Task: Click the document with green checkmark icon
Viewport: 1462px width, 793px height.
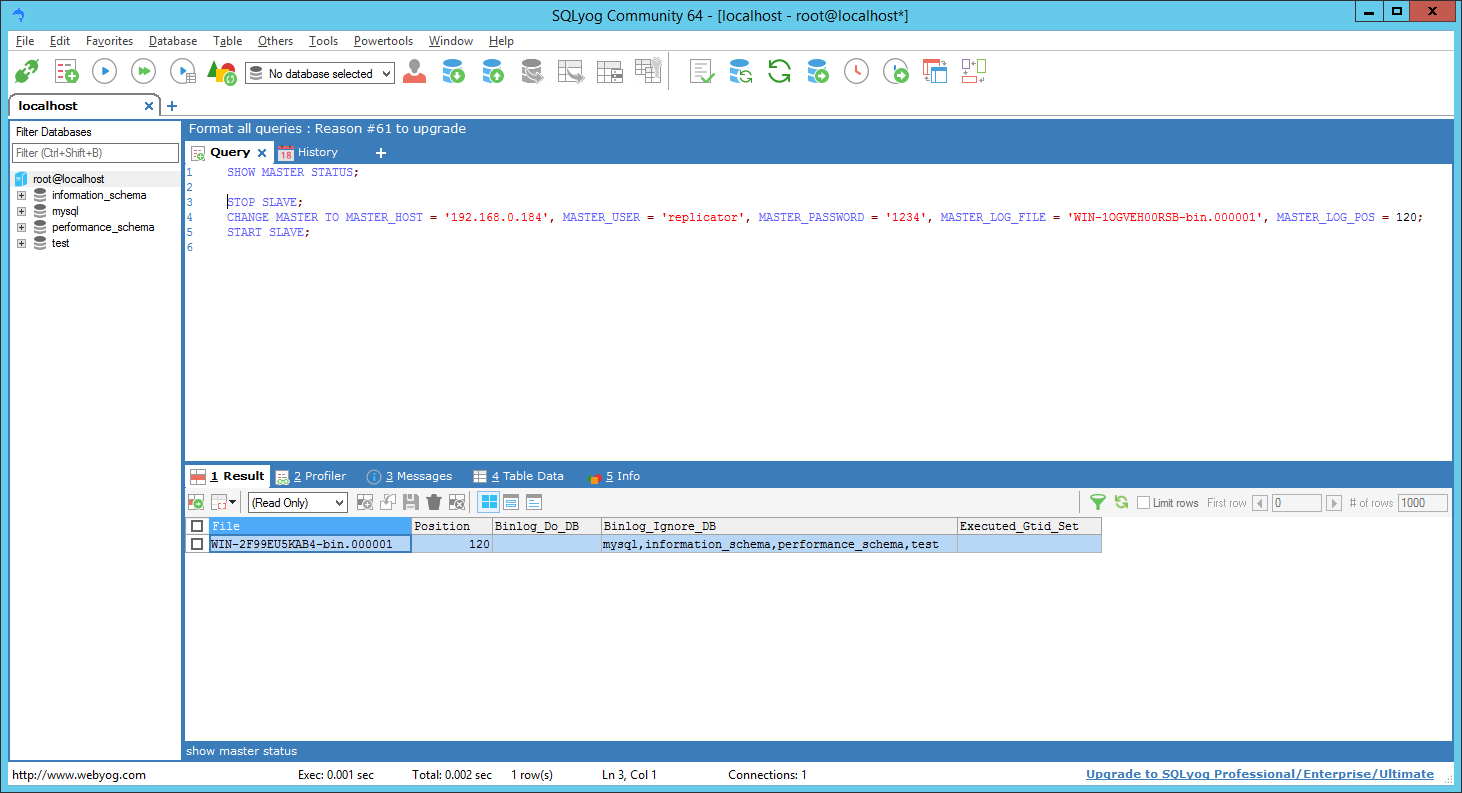Action: point(702,72)
